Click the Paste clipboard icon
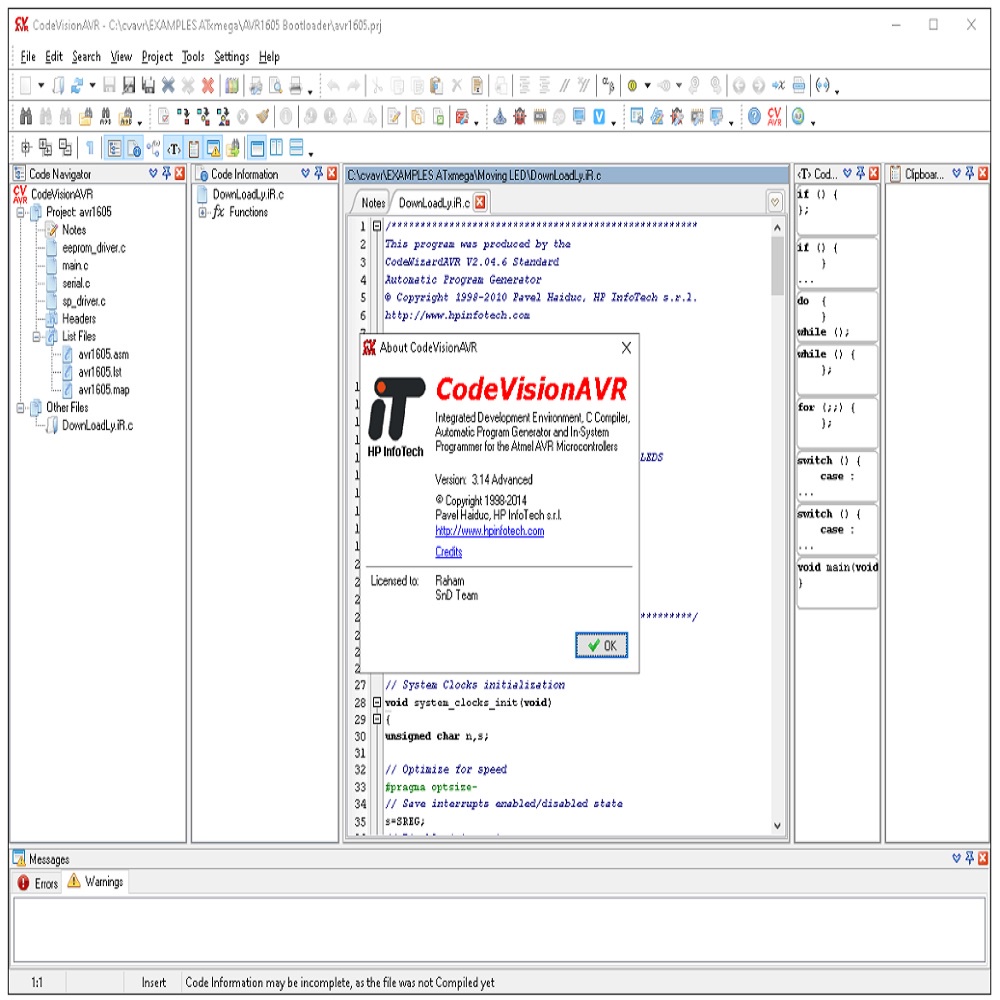The width and height of the screenshot is (1000, 1000). [x=436, y=85]
